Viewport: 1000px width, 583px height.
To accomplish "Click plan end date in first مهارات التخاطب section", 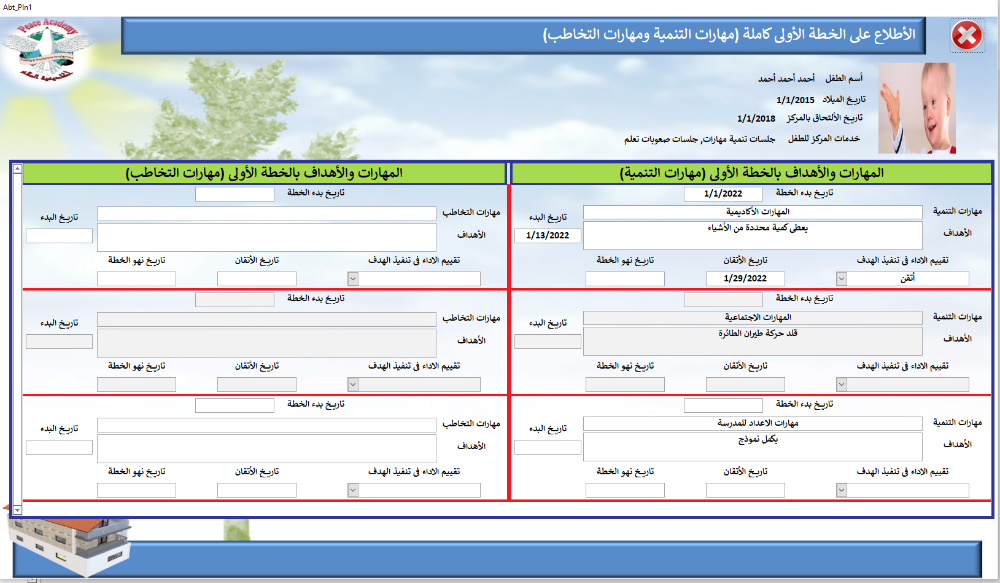I will click(136, 279).
